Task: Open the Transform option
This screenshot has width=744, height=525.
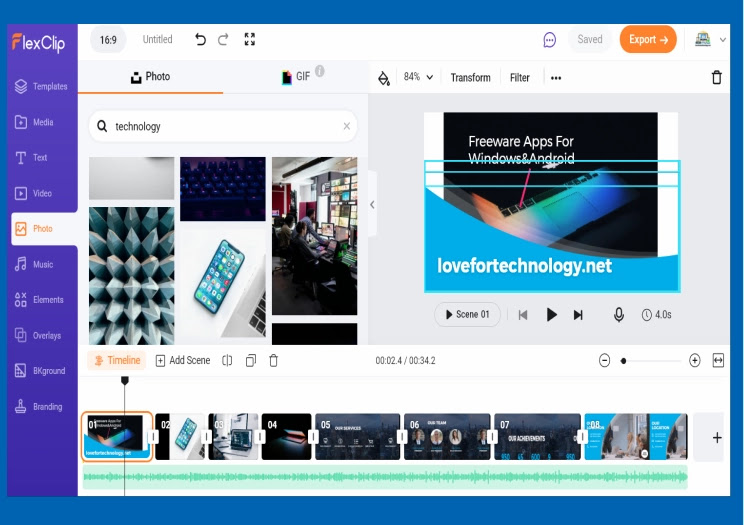Action: pyautogui.click(x=470, y=78)
